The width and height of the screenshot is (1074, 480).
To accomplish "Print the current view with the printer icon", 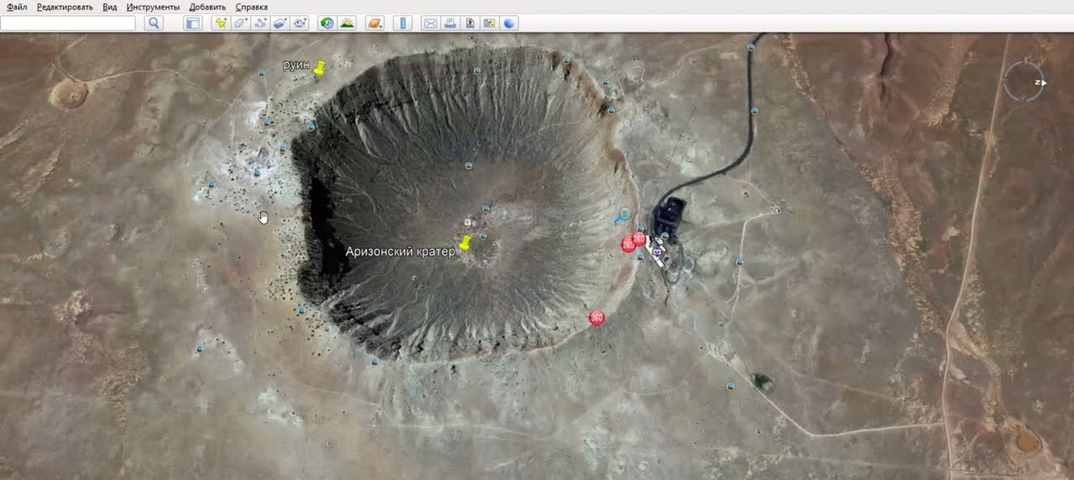I will point(450,23).
